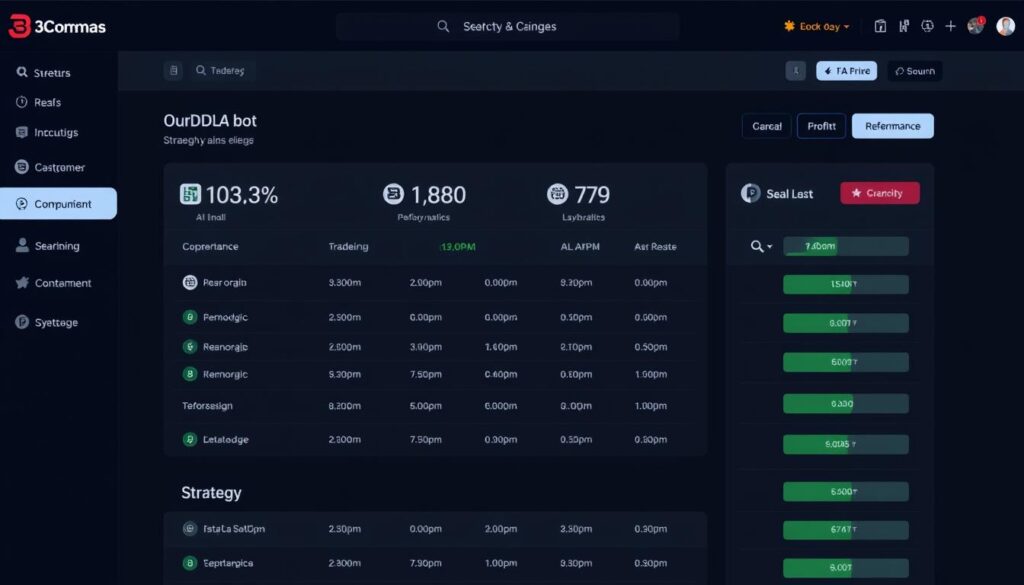Screen dimensions: 1024x585
Task: Click the clock icon in top bar
Action: point(927,26)
